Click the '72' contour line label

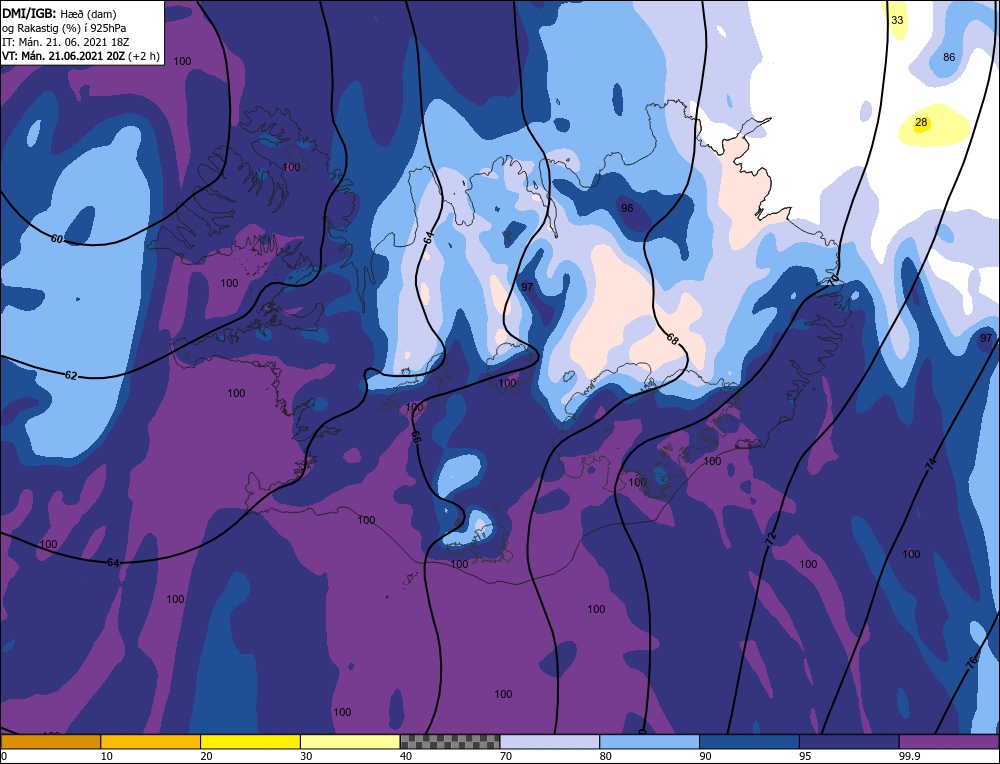click(771, 538)
